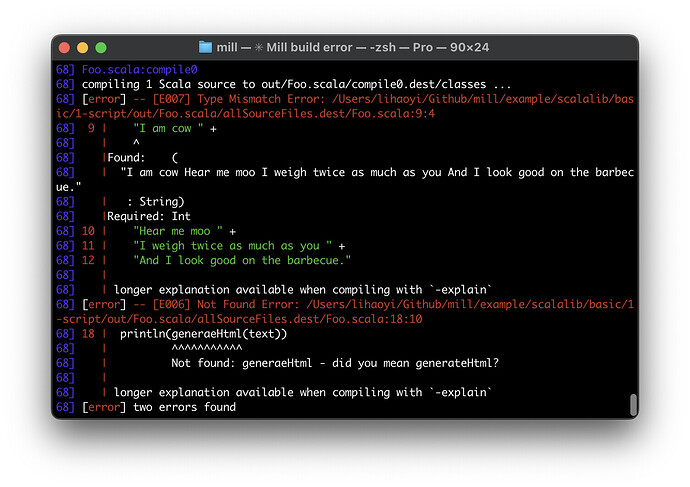Click the string '"I weigh twice as much as you "'

[233, 245]
